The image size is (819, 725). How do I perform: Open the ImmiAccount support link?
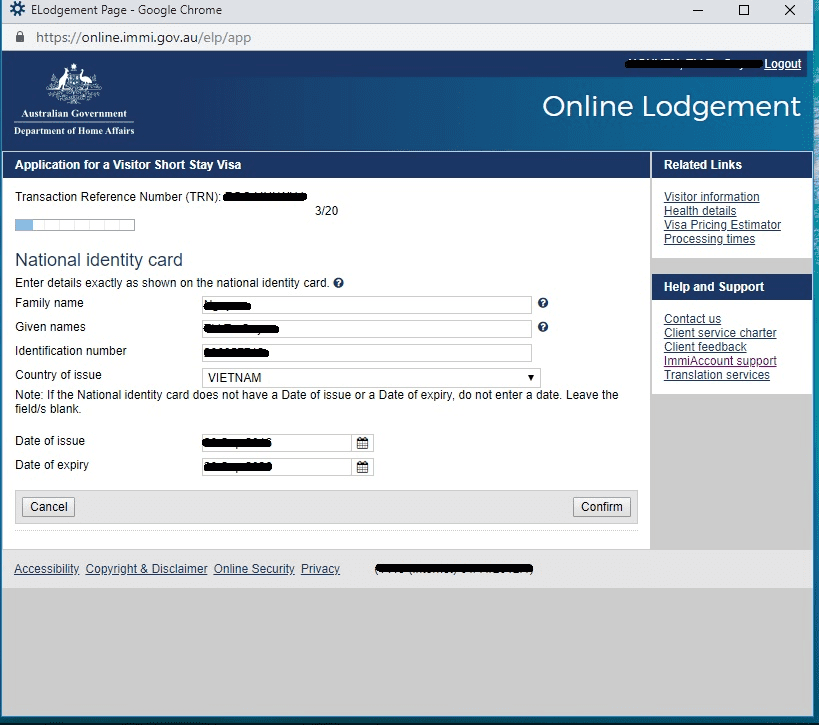pos(720,361)
